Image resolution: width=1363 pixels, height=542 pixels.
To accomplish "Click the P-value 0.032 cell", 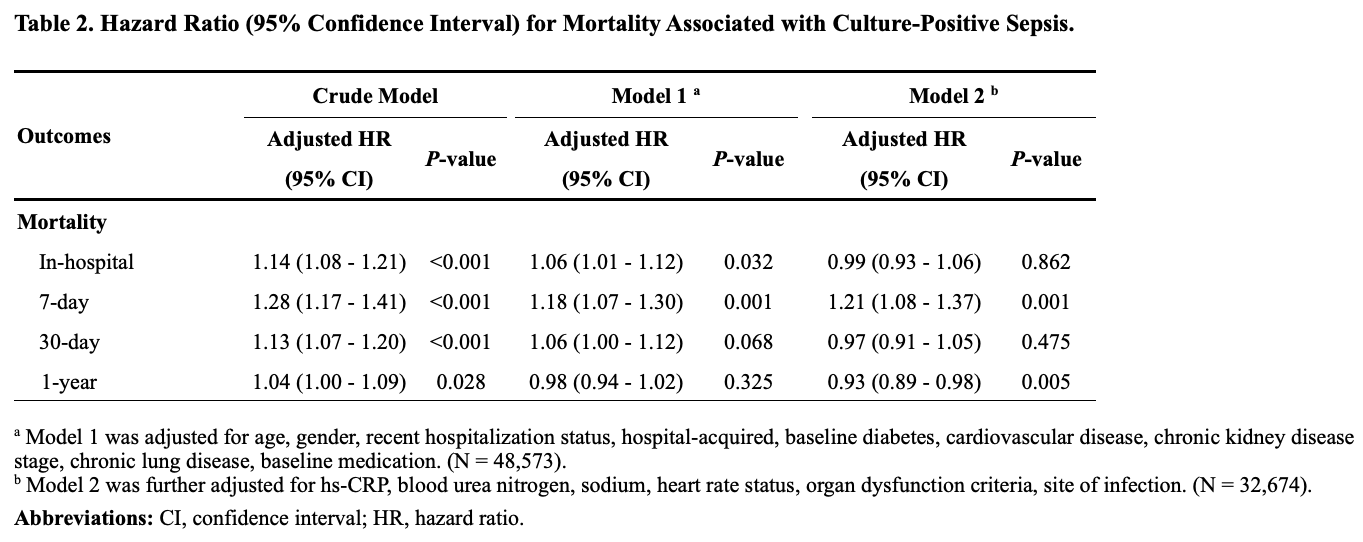I will coord(748,262).
